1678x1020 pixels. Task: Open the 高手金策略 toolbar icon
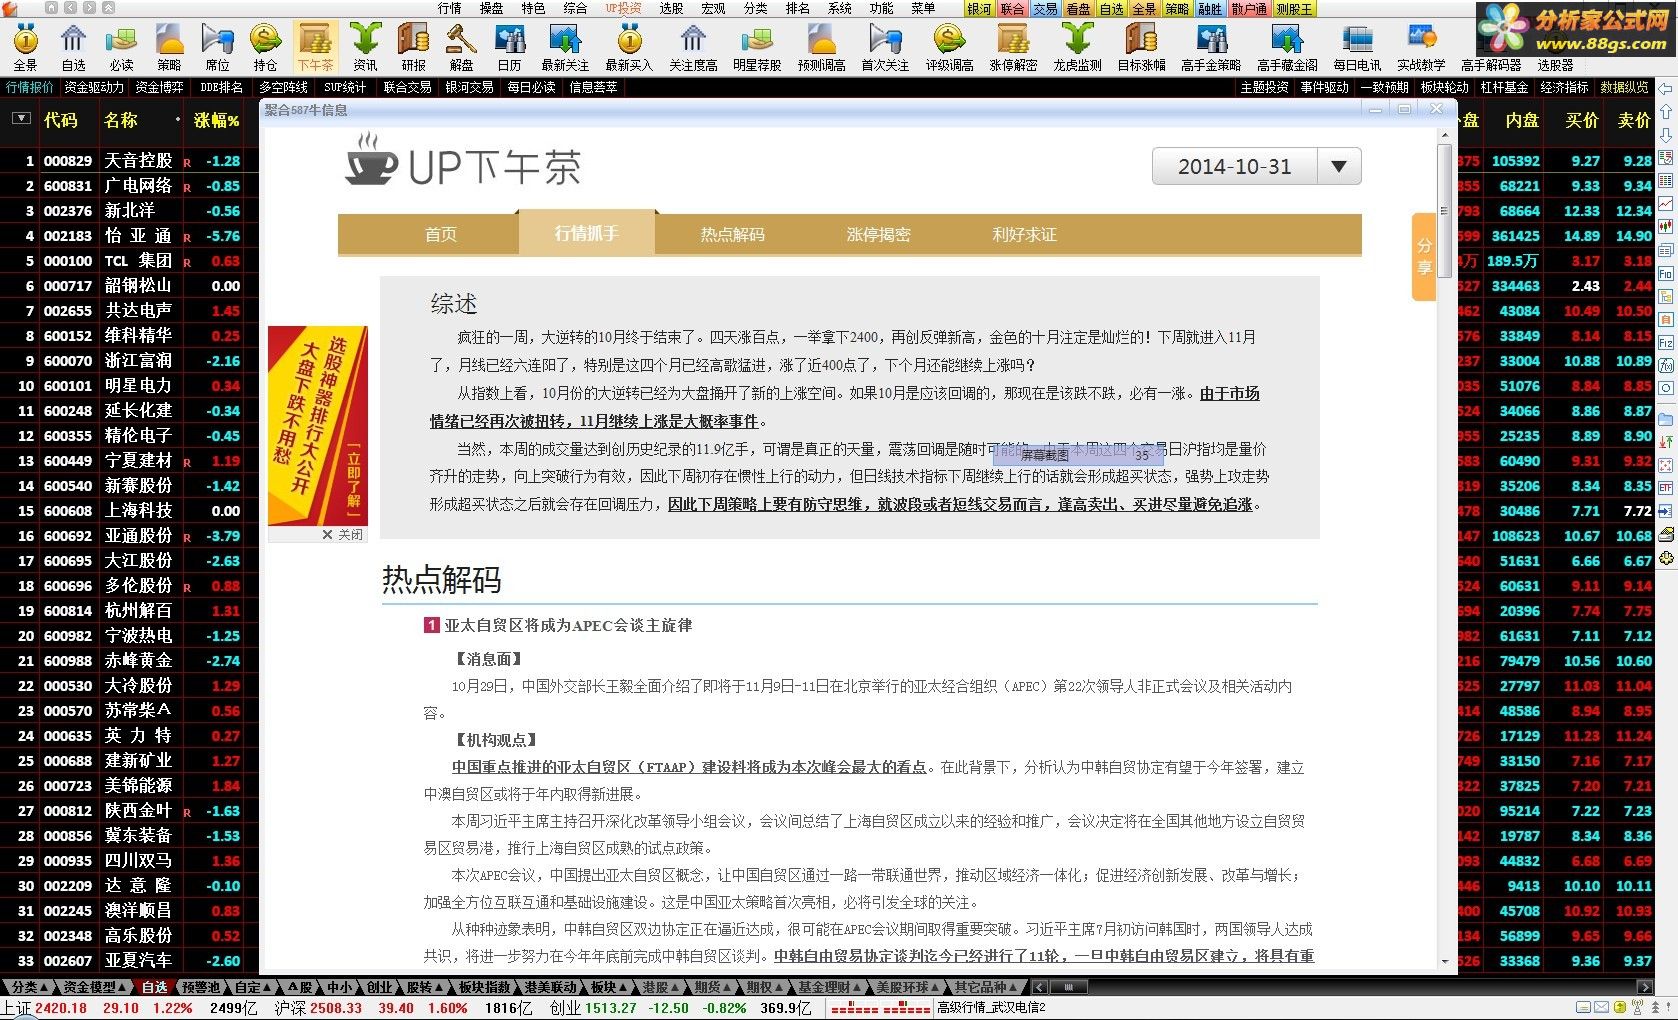coord(1211,47)
